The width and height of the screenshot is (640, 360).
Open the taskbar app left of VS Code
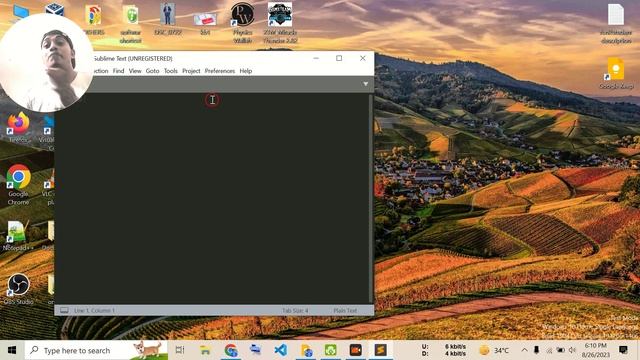[x=256, y=350]
